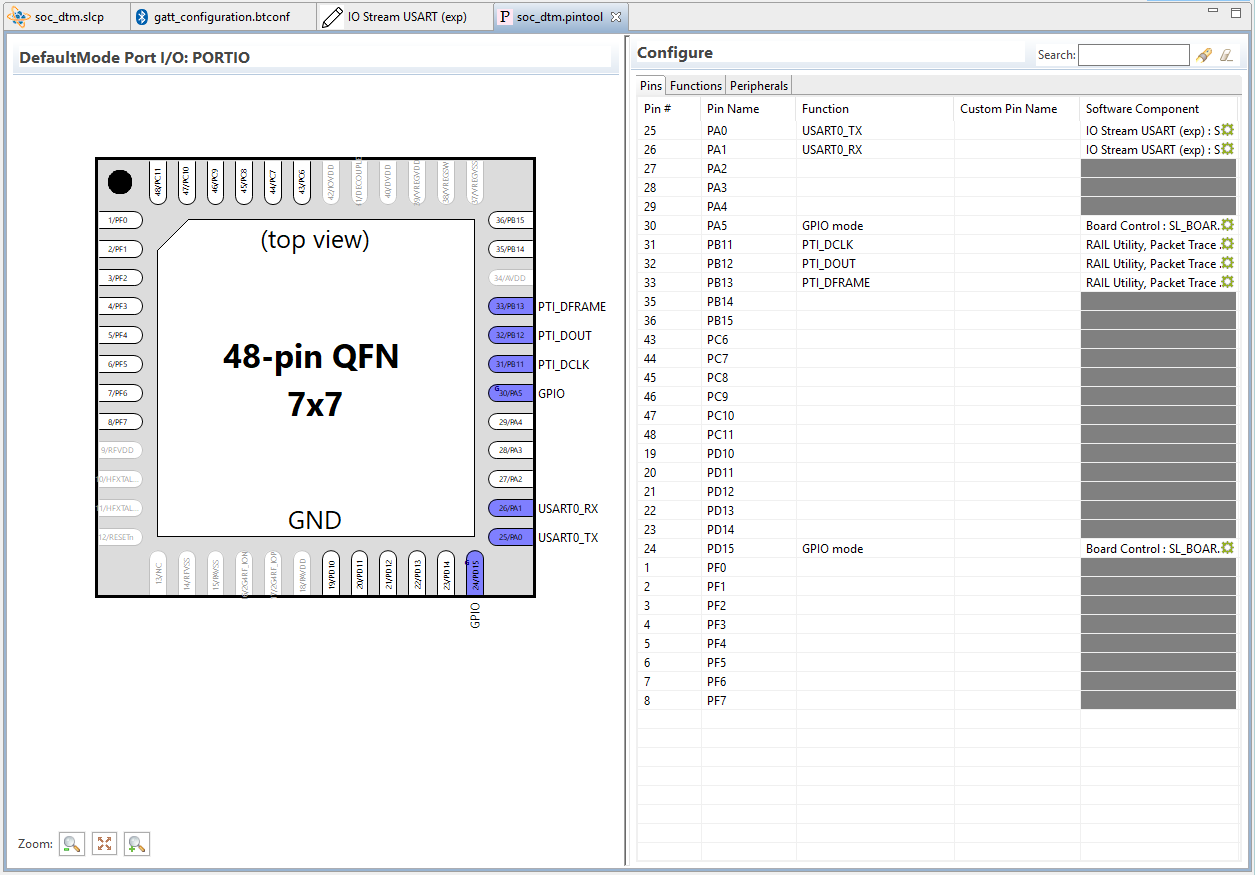Click the Software Component column header
This screenshot has height=875, width=1255.
tap(1142, 109)
